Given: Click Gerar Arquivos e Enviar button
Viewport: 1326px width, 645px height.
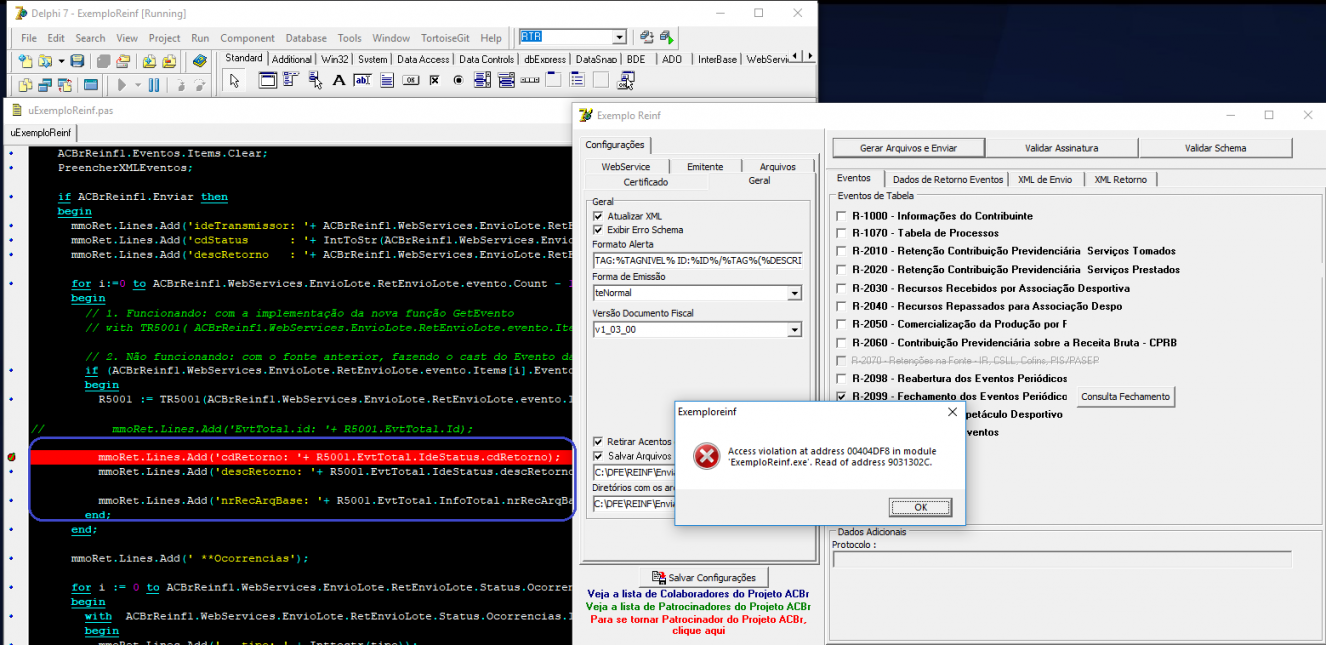Looking at the screenshot, I should coord(908,148).
